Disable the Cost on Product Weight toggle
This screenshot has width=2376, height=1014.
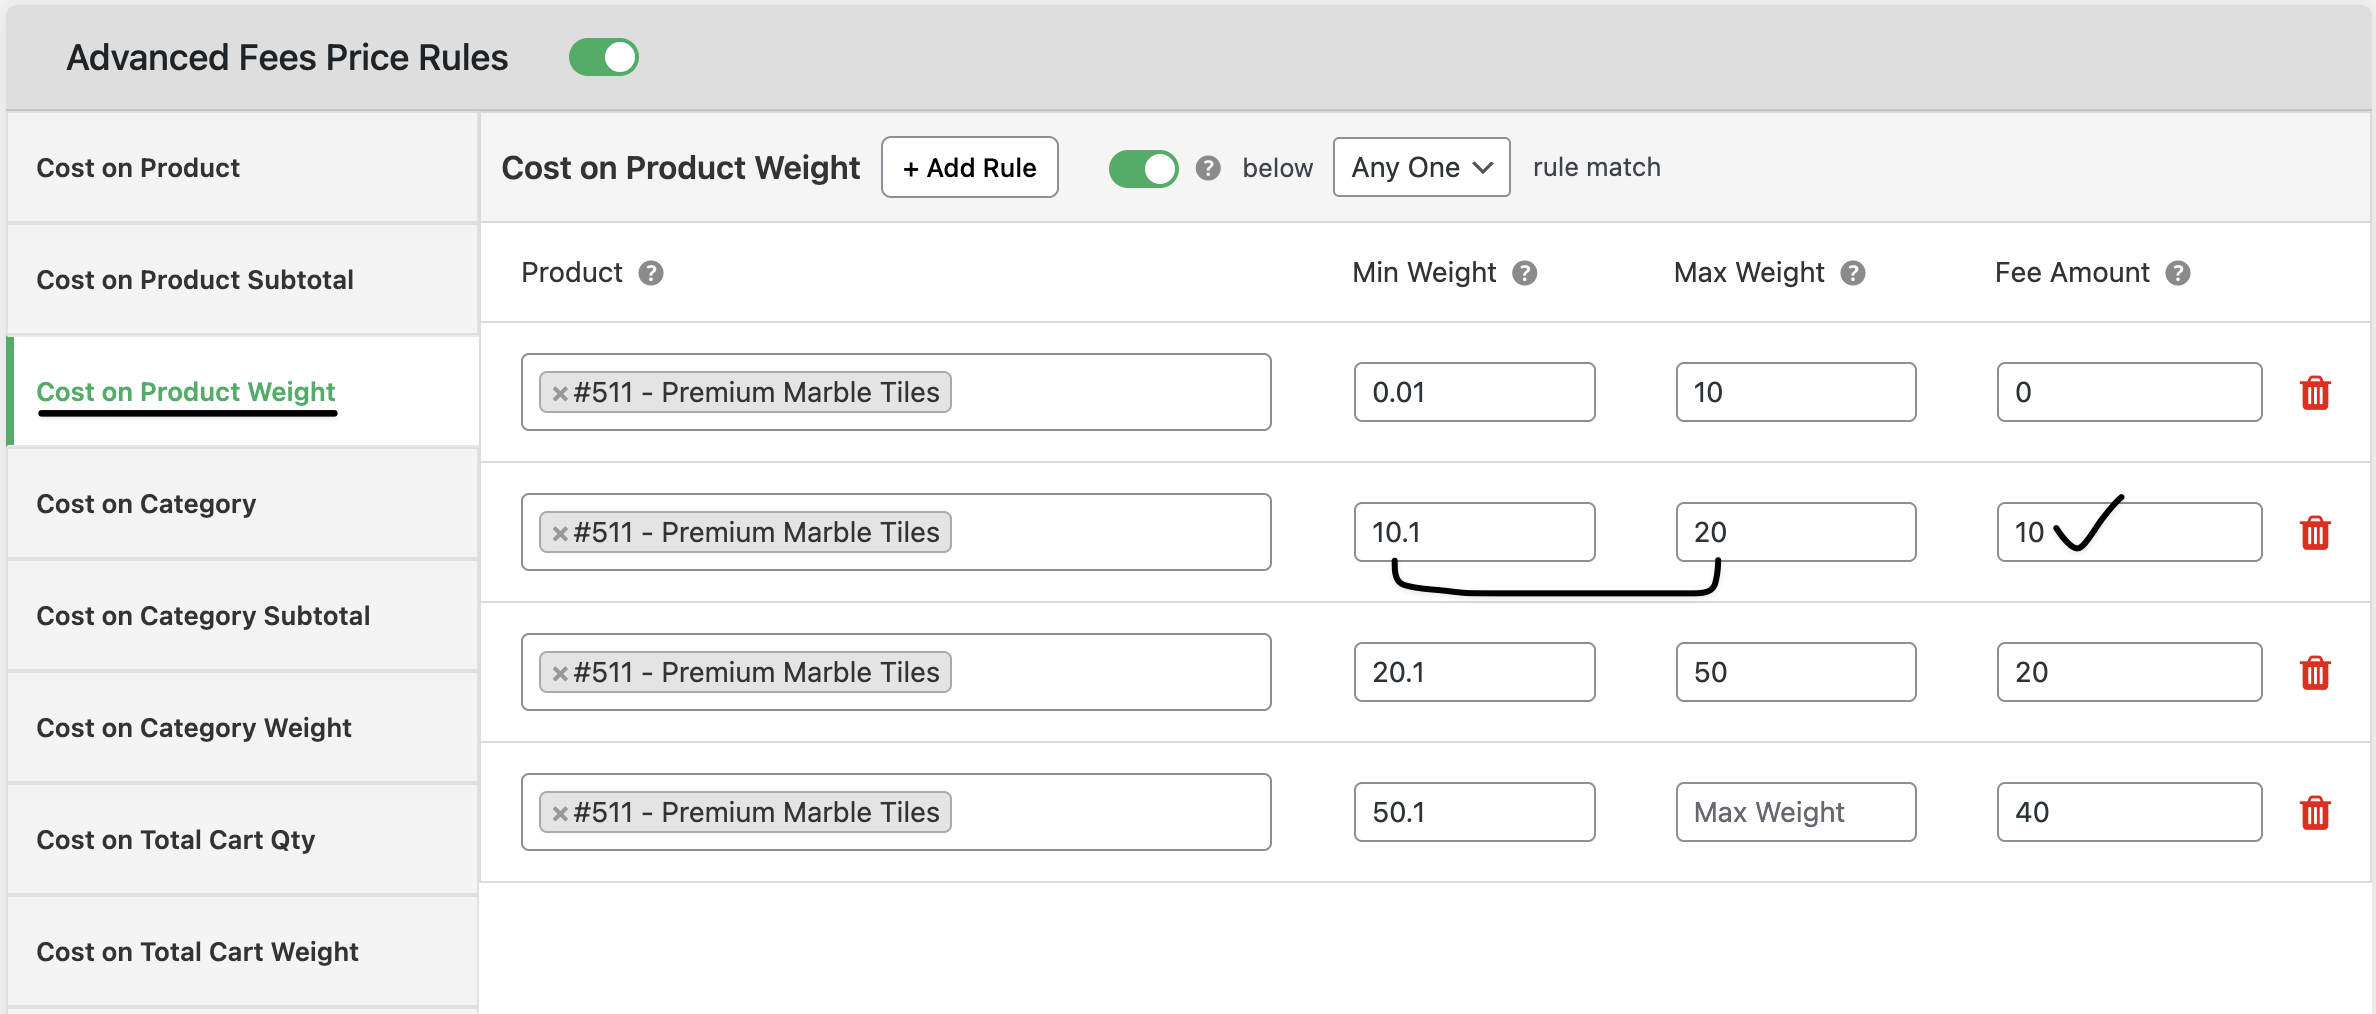click(x=1143, y=168)
